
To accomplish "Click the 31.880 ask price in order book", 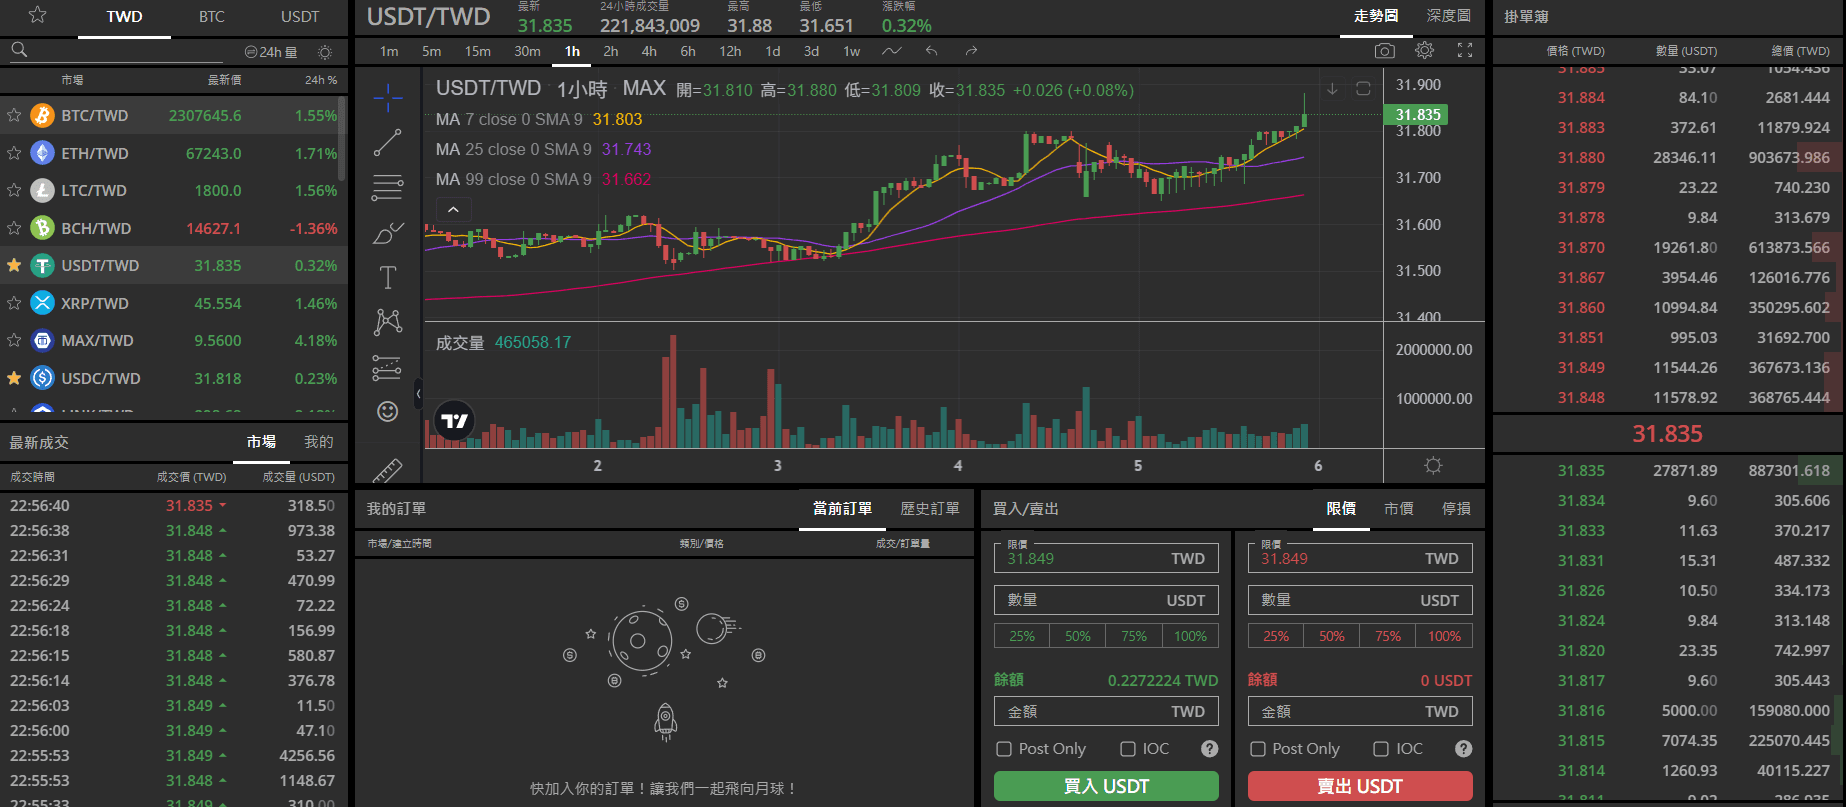I will [x=1580, y=158].
